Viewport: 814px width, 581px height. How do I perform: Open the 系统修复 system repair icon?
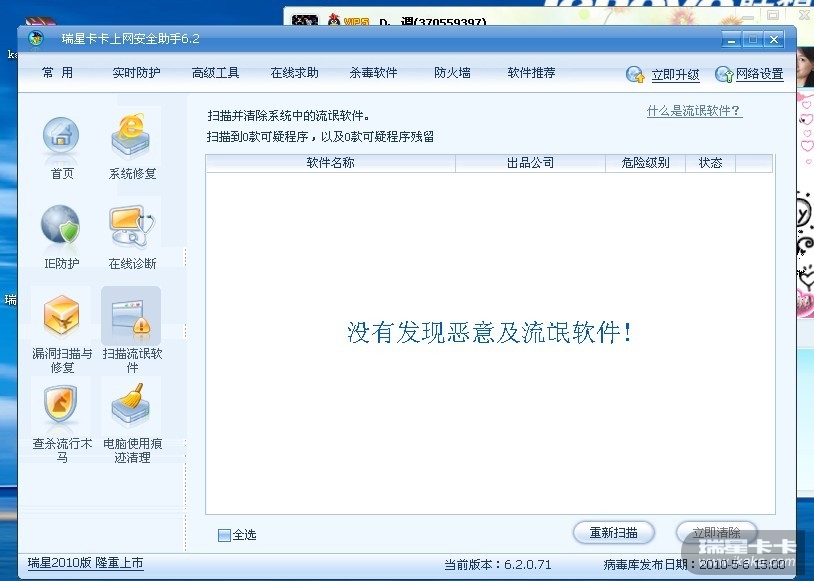pyautogui.click(x=131, y=136)
